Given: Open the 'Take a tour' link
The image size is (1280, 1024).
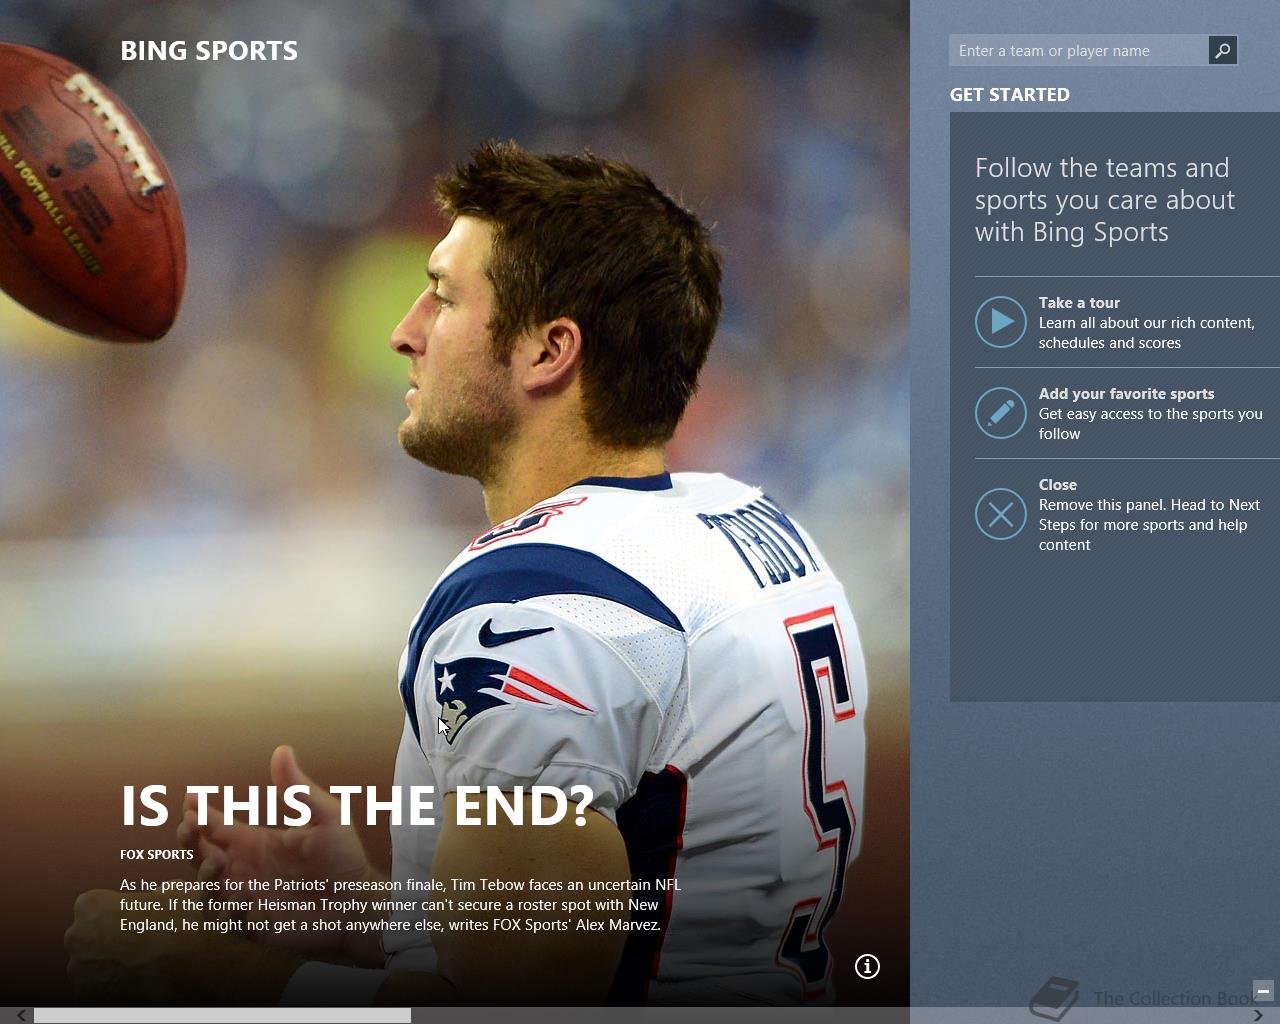Looking at the screenshot, I should [x=1079, y=302].
